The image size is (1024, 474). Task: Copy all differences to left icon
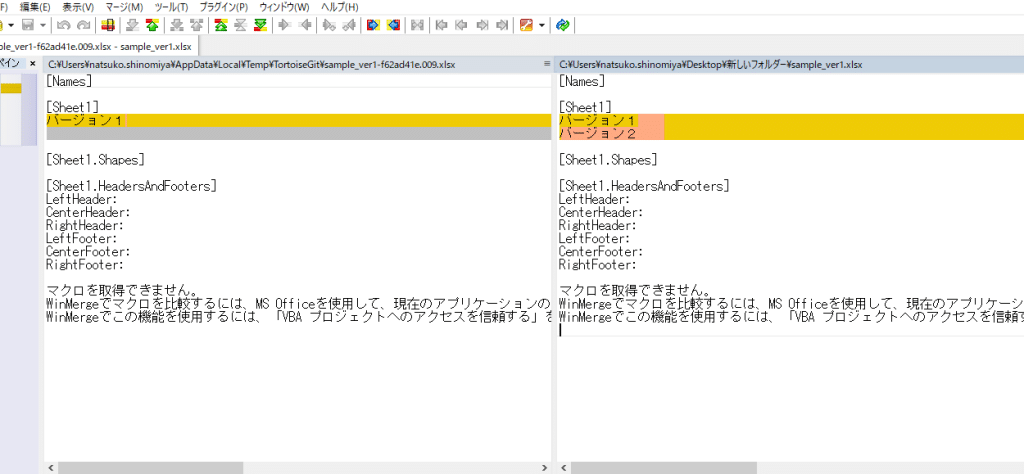pos(393,25)
